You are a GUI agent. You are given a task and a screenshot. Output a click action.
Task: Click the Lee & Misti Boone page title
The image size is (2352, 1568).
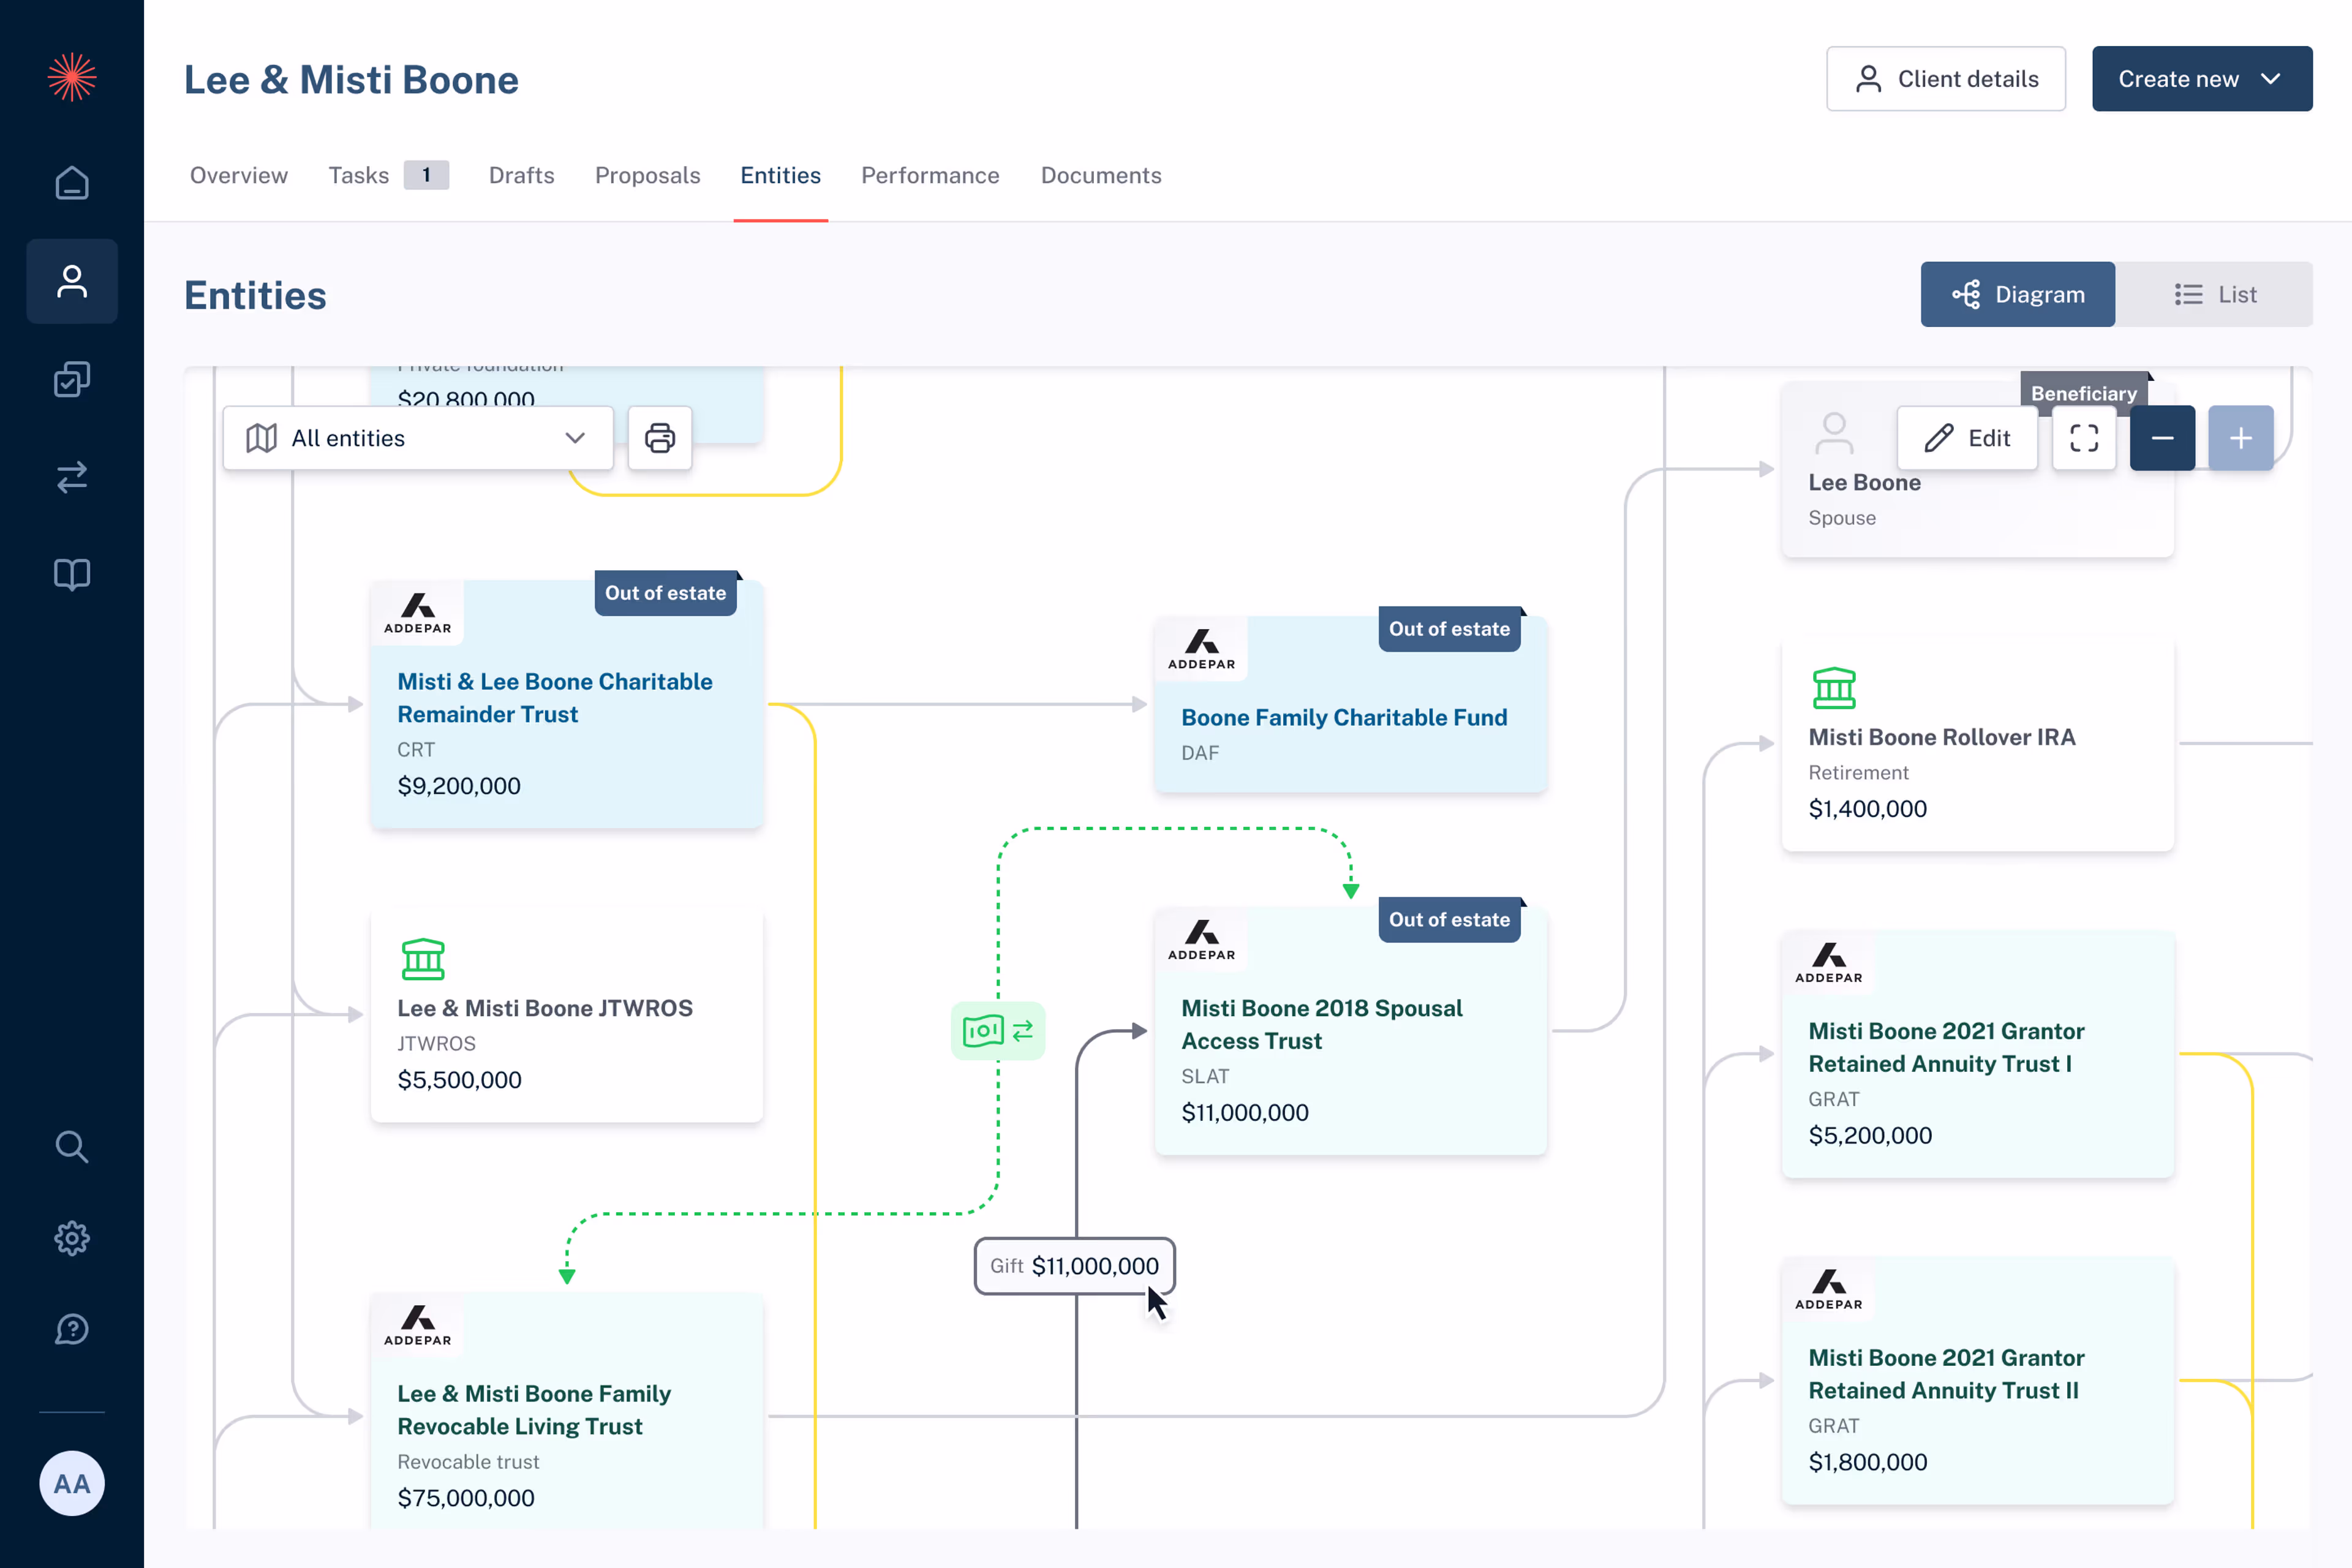pyautogui.click(x=351, y=80)
